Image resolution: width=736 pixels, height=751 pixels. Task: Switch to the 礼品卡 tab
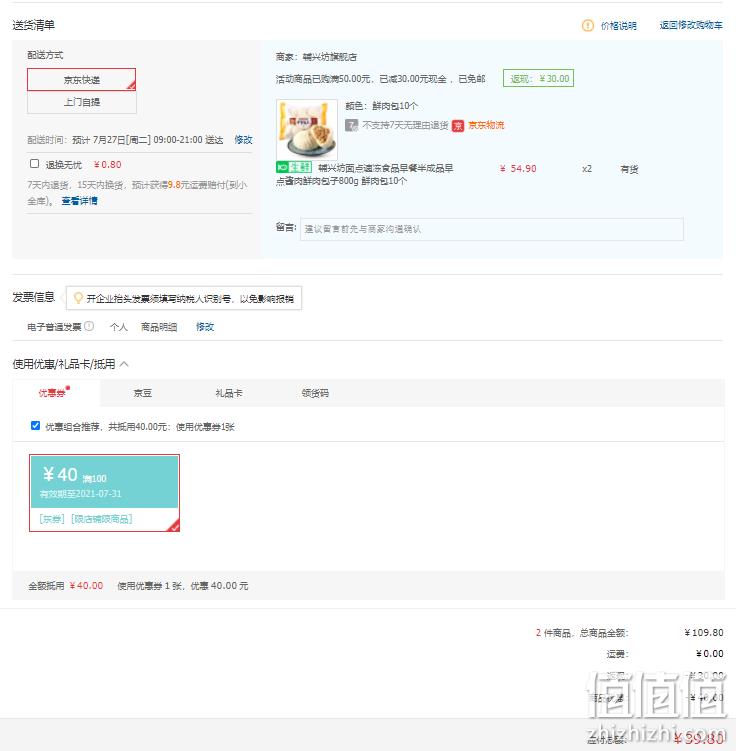[229, 393]
